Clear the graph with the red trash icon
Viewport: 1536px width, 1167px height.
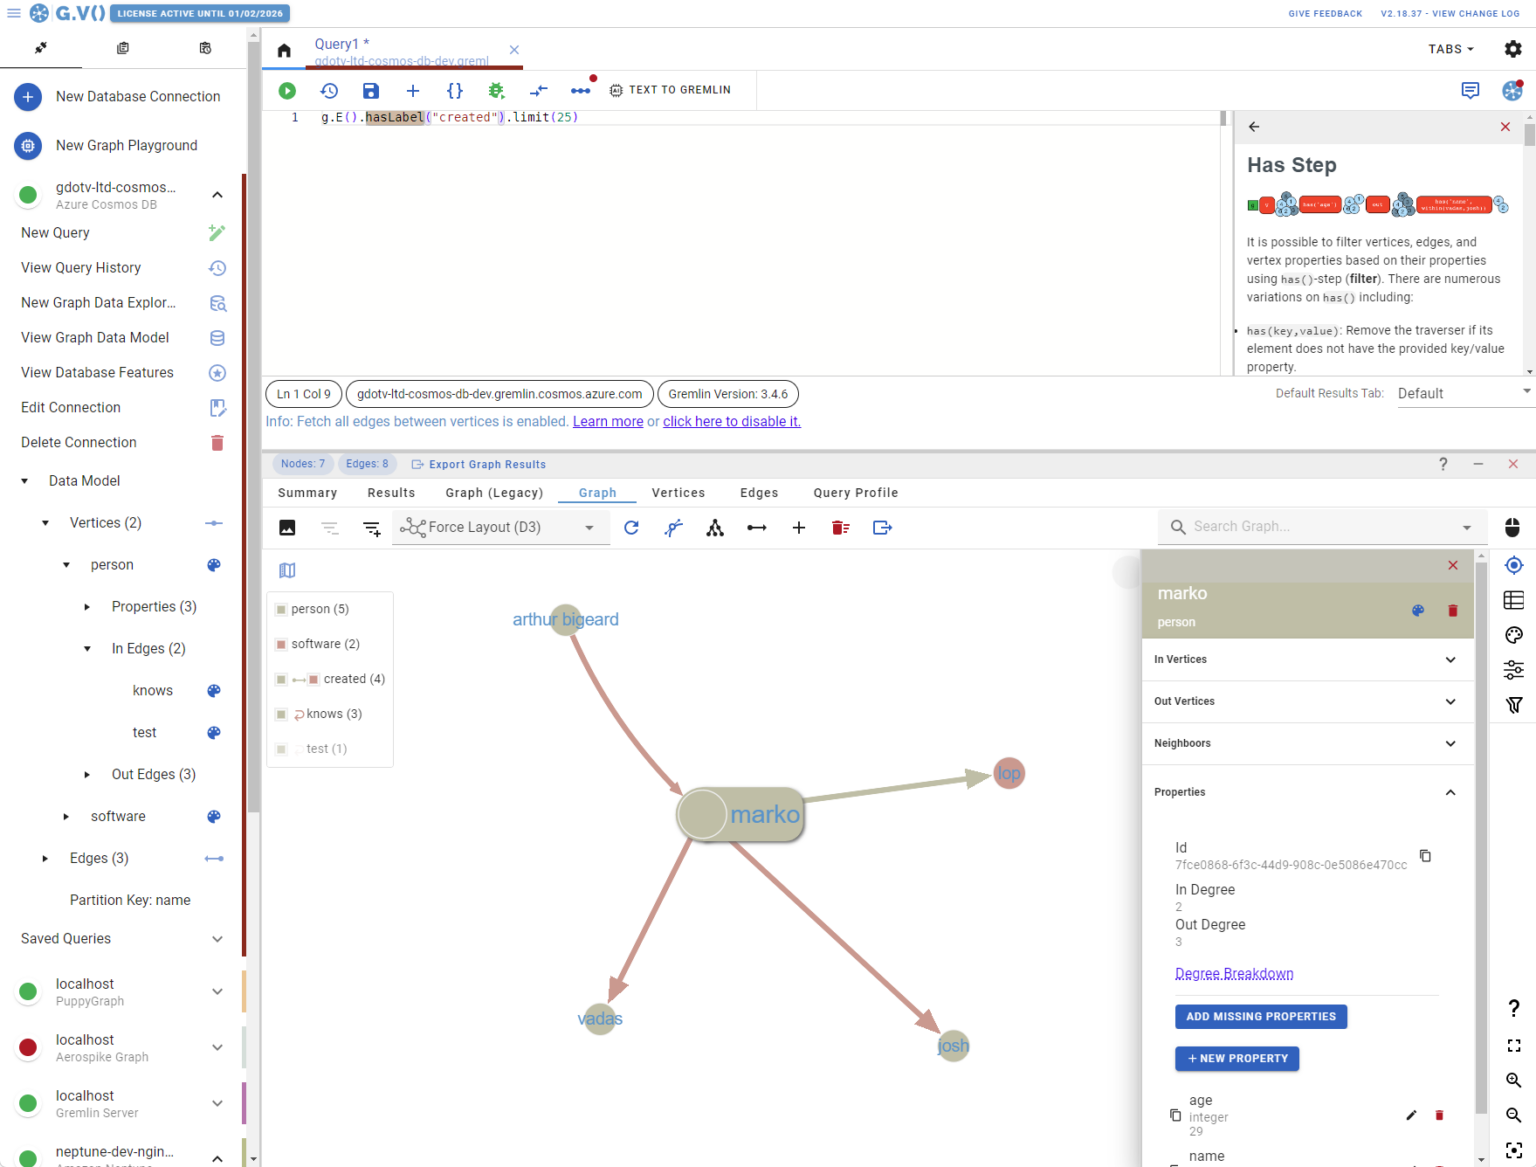coord(840,527)
